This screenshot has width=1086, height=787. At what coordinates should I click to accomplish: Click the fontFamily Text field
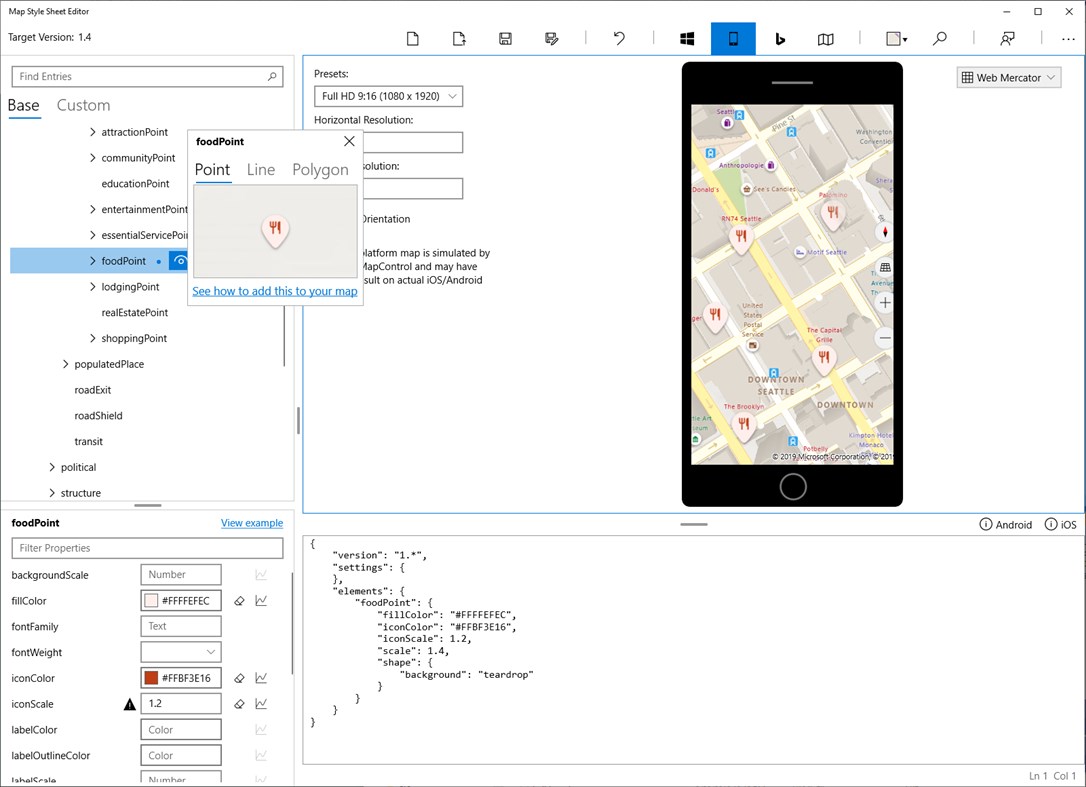pos(181,626)
